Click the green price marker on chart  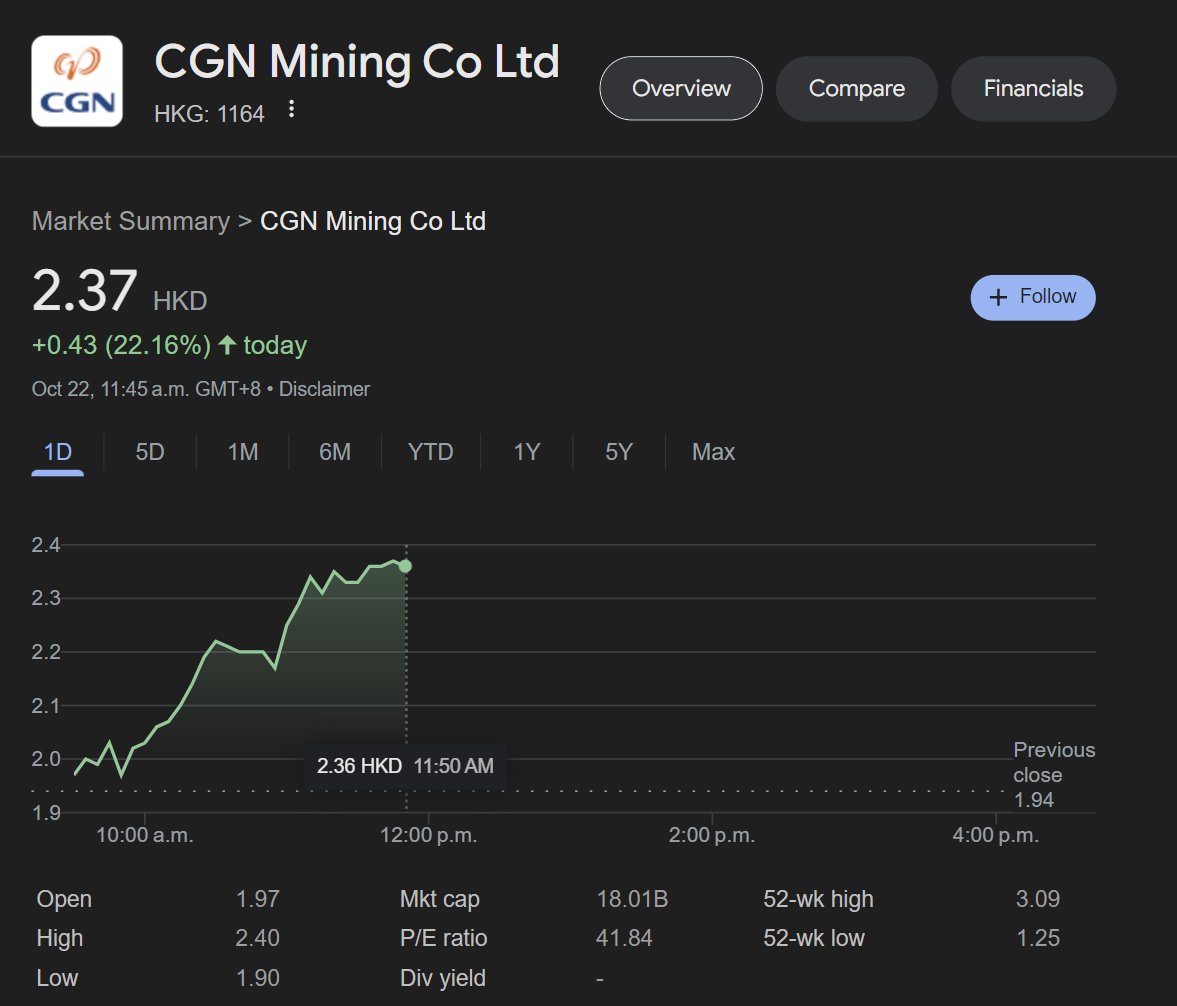tap(405, 566)
